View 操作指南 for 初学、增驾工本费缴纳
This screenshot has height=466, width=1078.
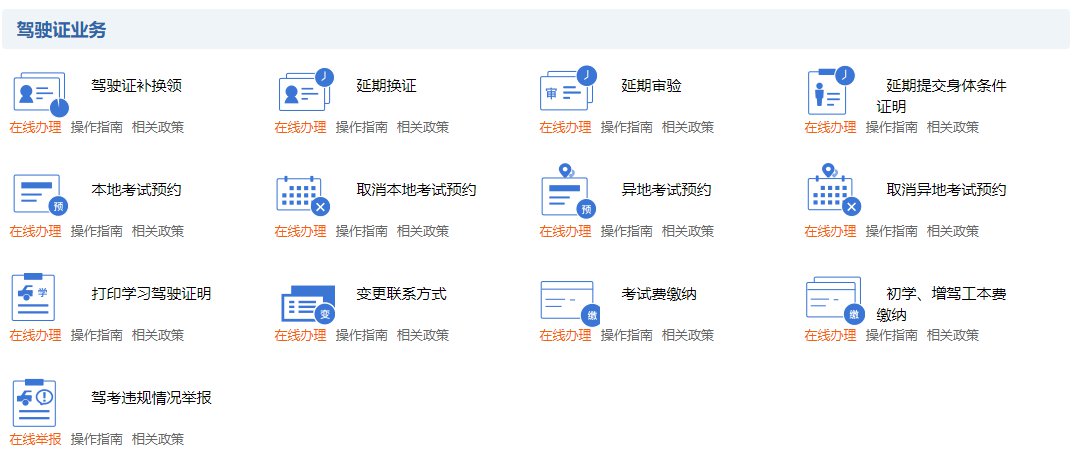(x=891, y=335)
